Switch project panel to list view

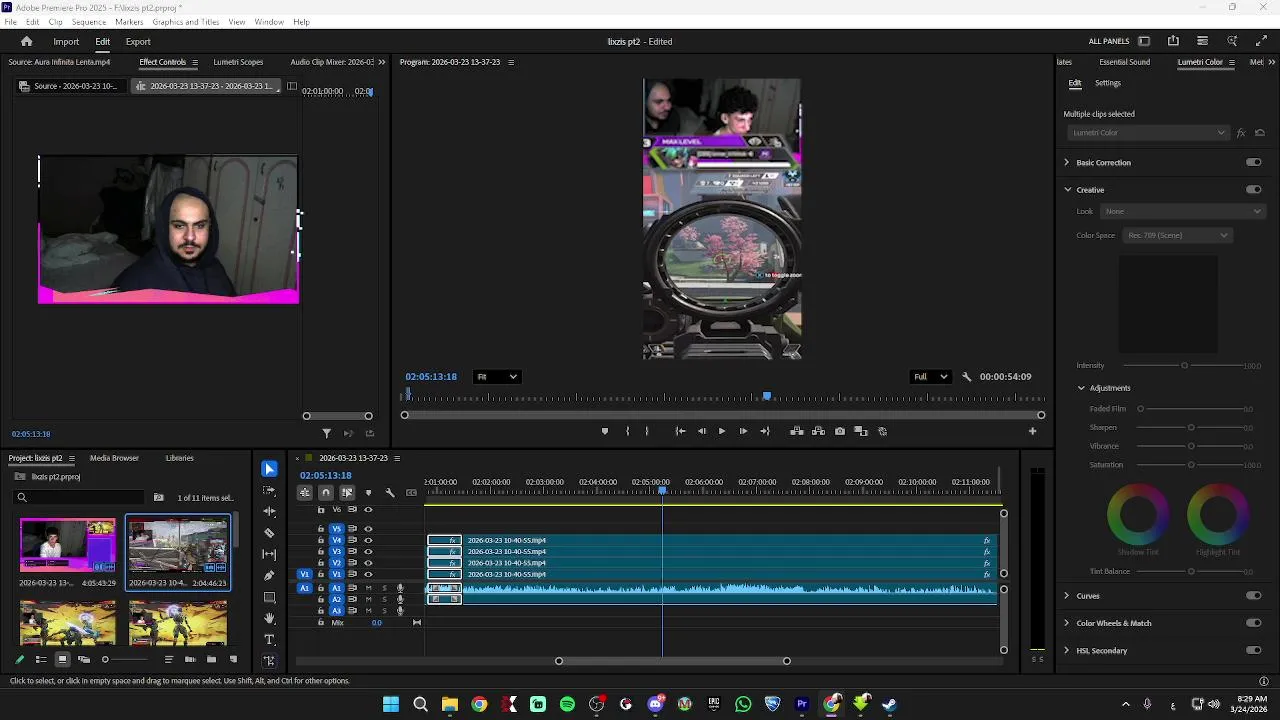click(41, 659)
